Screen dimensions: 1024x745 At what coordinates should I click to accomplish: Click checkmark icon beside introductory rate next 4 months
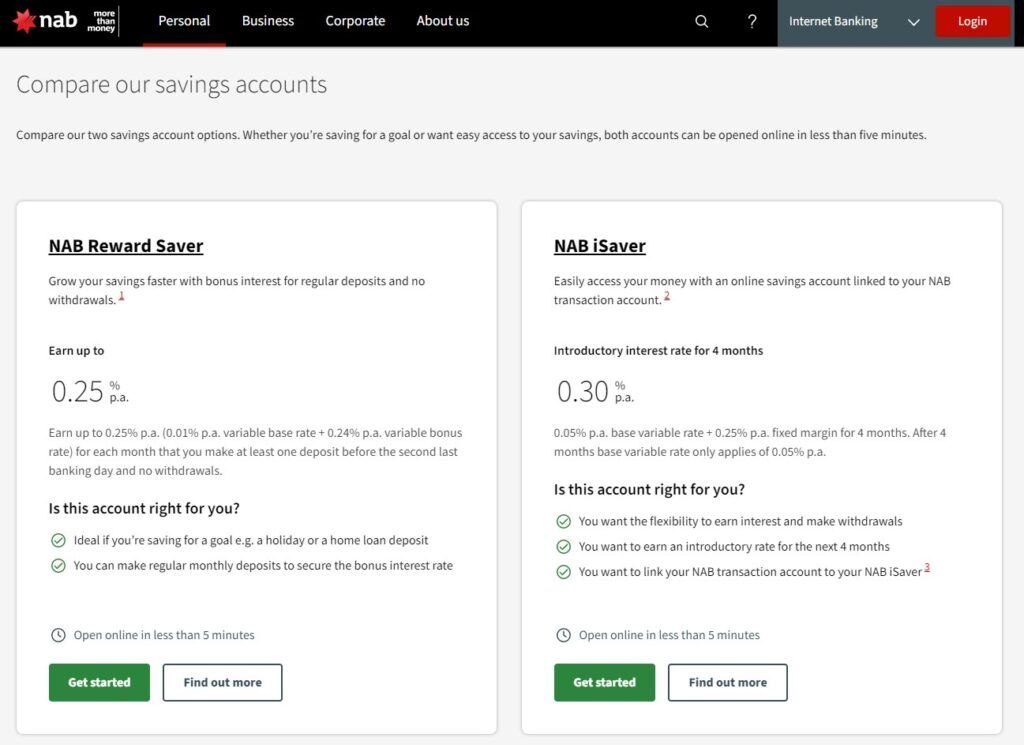point(564,547)
